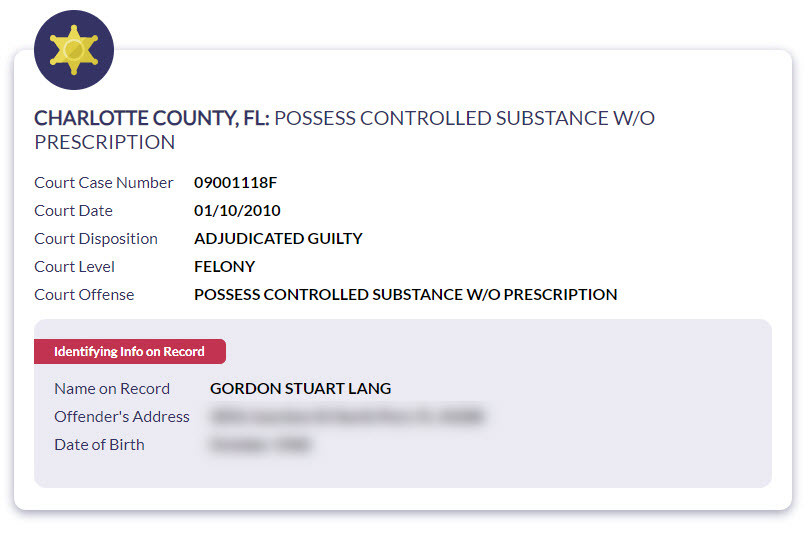Viewport: 810px width, 537px height.
Task: Select the "Offender's Address" label
Action: [x=122, y=417]
